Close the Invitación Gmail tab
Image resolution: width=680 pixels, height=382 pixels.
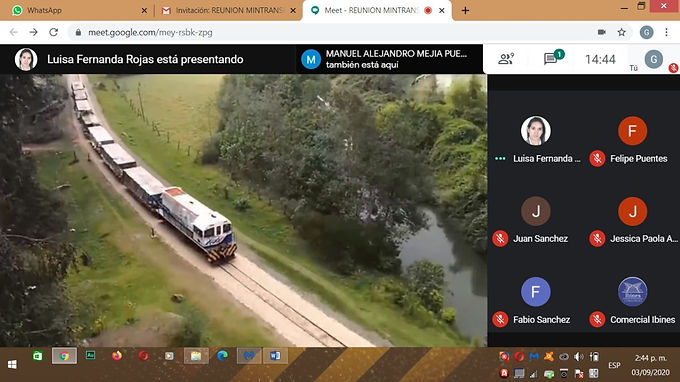[293, 10]
